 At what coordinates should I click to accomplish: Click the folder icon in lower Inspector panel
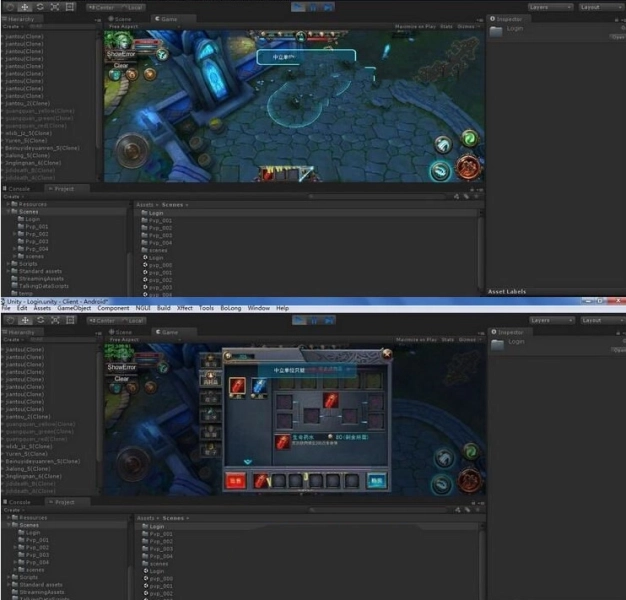coord(497,345)
